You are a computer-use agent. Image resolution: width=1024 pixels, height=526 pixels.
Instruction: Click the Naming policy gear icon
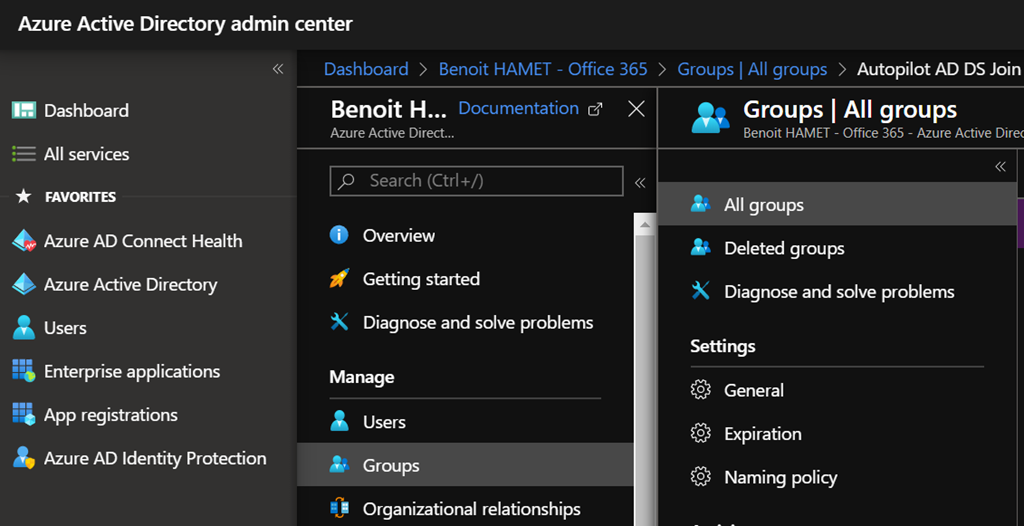(701, 478)
